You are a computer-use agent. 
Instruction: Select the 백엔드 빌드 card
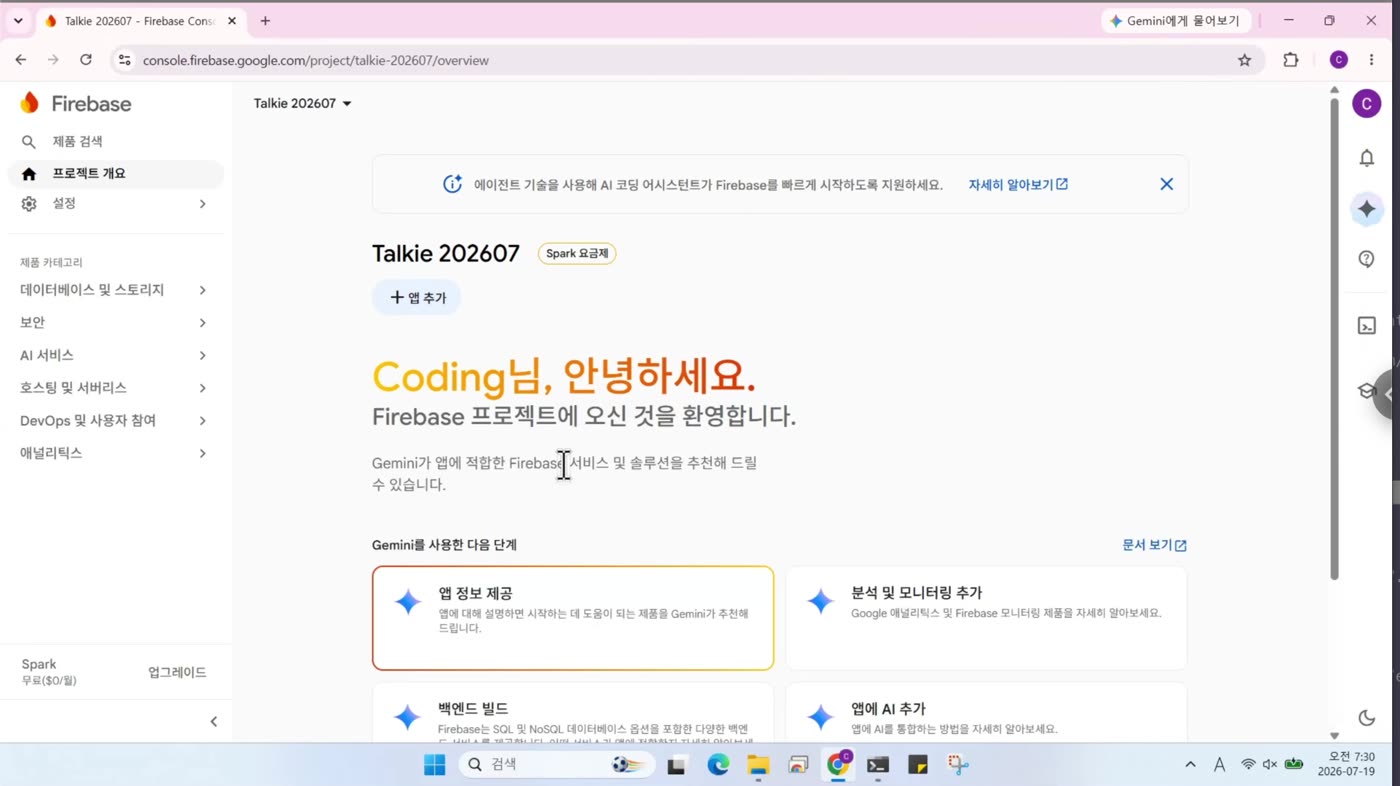point(573,712)
